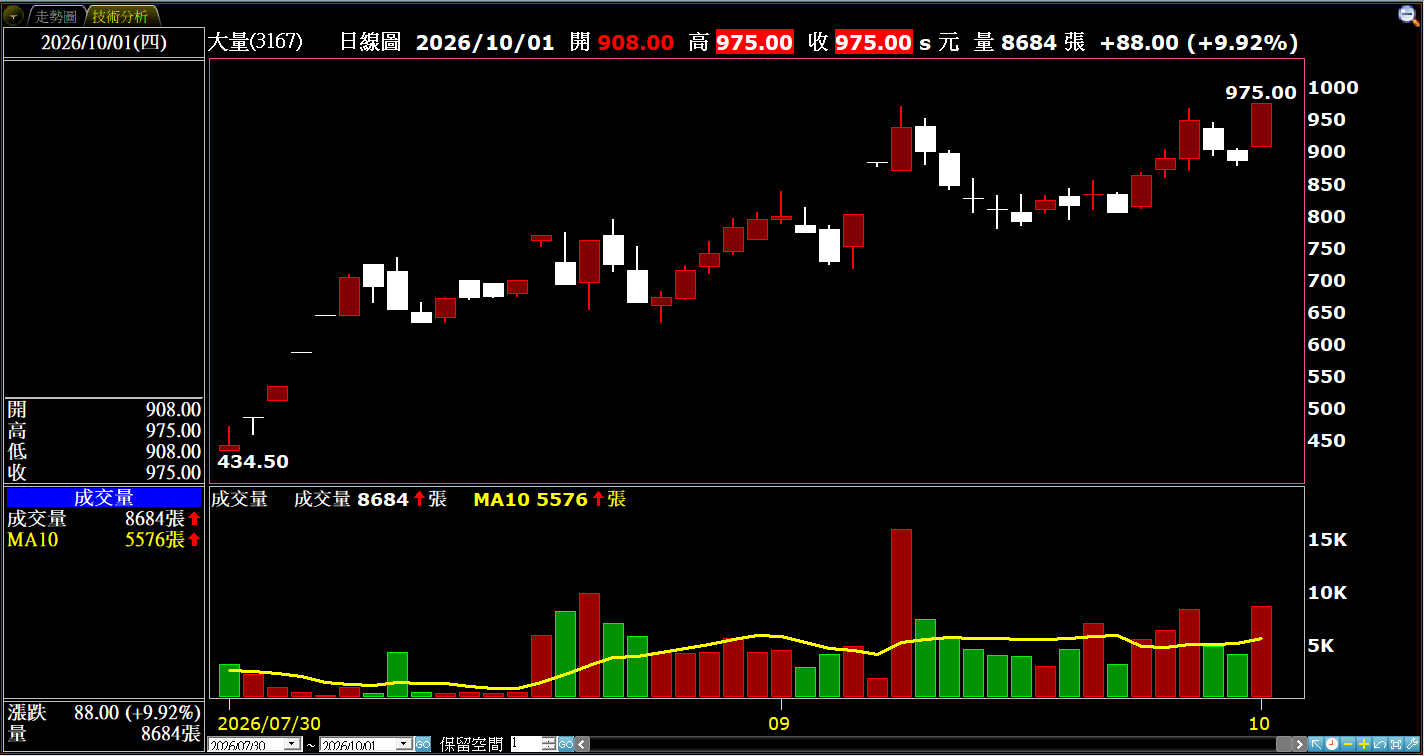Click the 975.00 high price label on chart
Viewport: 1425px width, 756px height.
tap(1261, 92)
